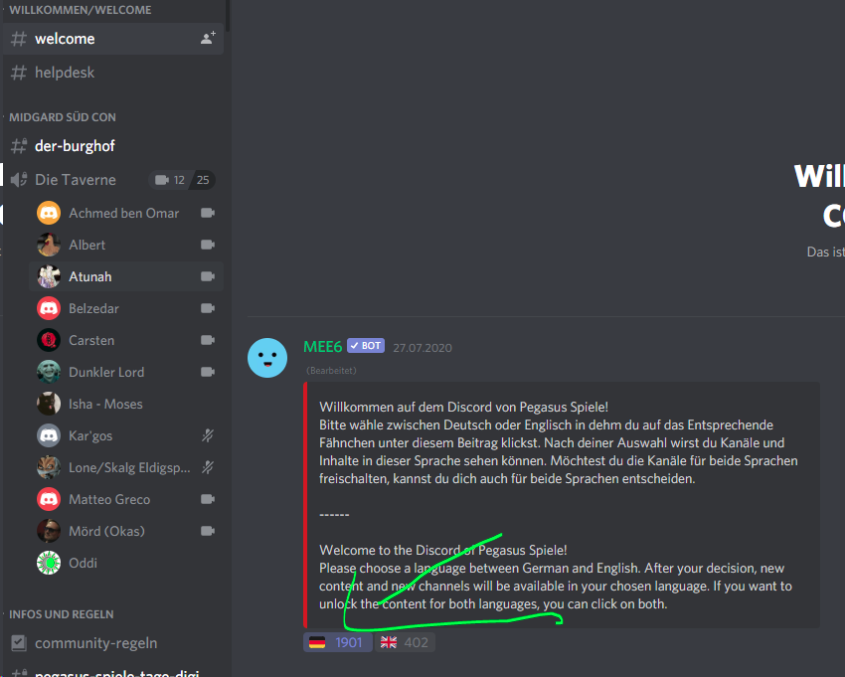Viewport: 845px width, 677px height.
Task: Click the muted microphone icon beside Kar'gos
Action: [x=208, y=436]
